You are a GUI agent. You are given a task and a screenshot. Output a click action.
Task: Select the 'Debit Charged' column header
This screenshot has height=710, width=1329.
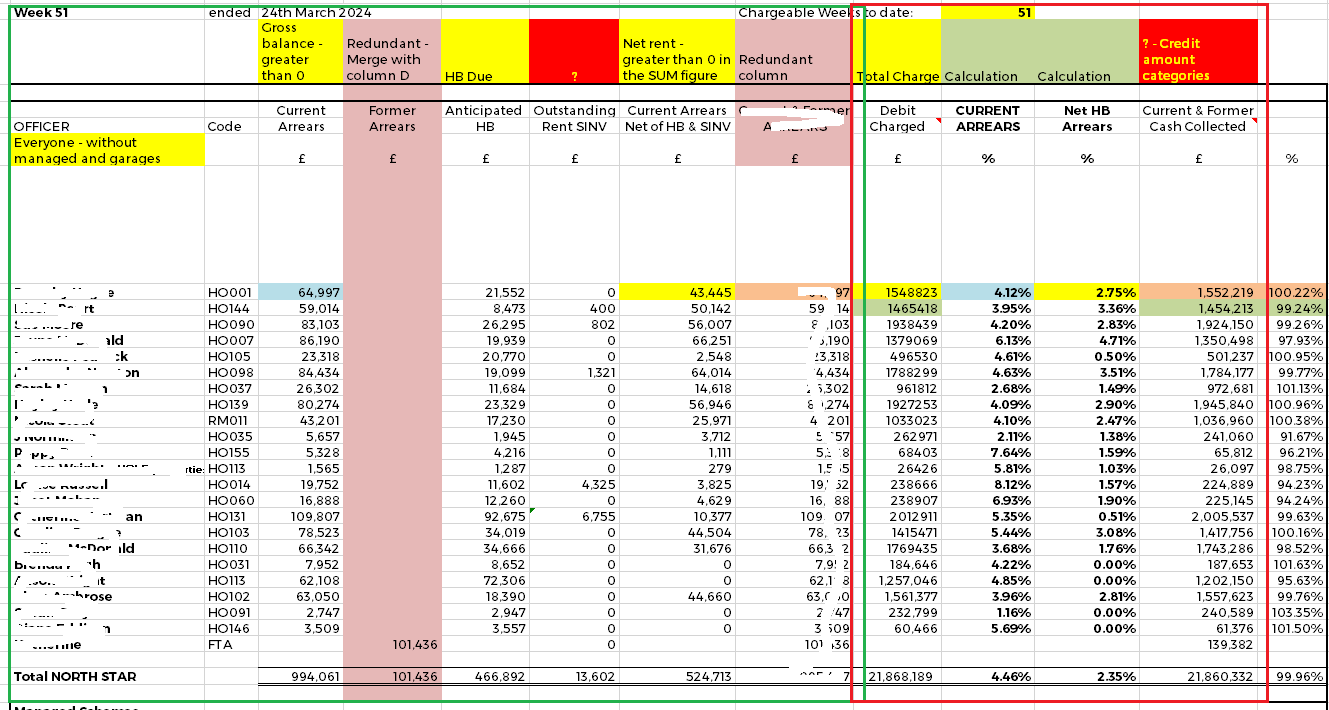point(897,118)
